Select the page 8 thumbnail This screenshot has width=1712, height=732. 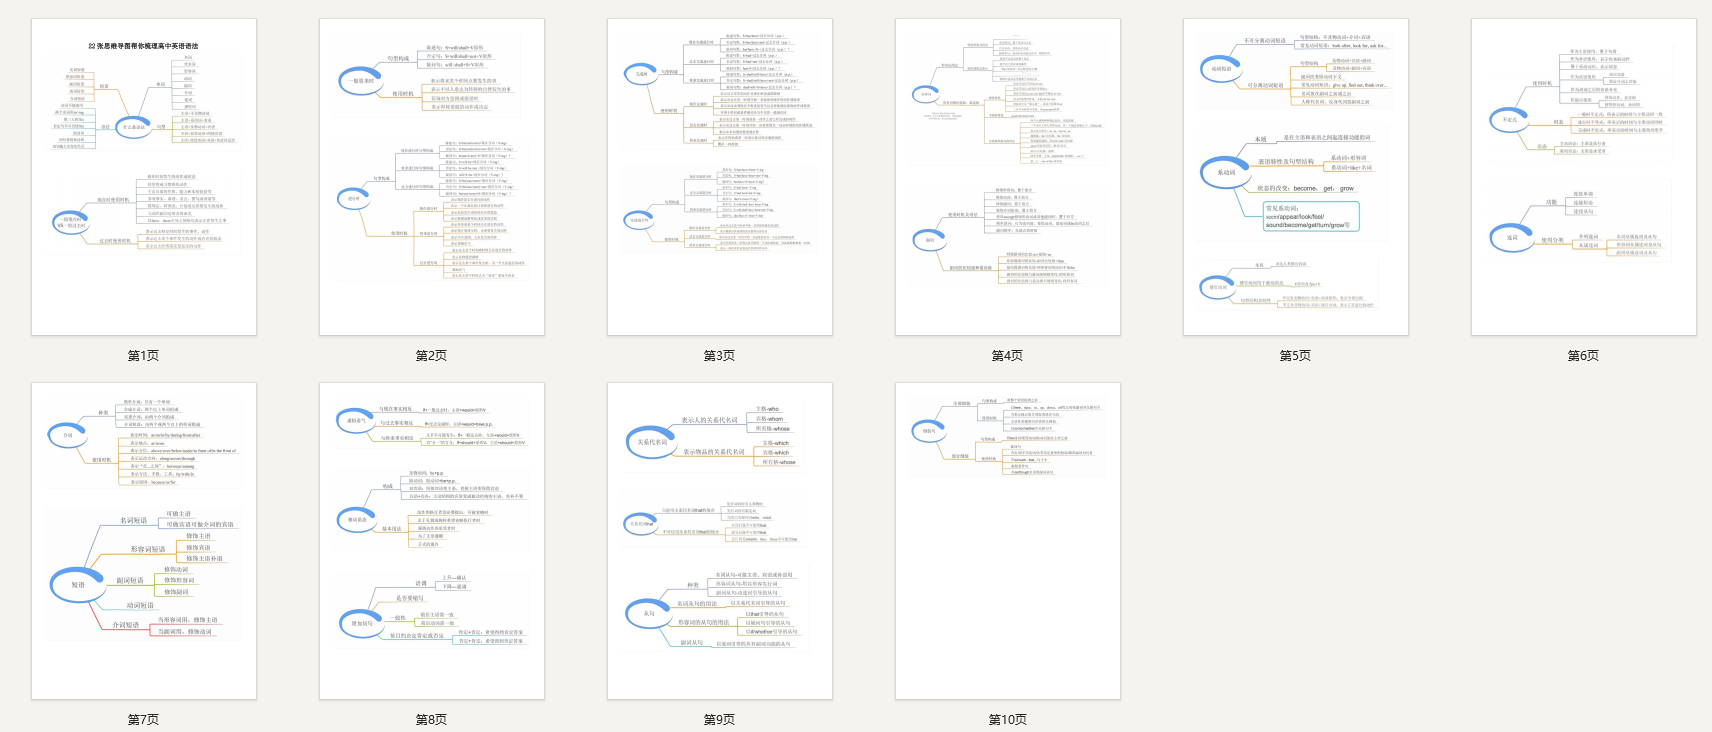click(x=431, y=540)
